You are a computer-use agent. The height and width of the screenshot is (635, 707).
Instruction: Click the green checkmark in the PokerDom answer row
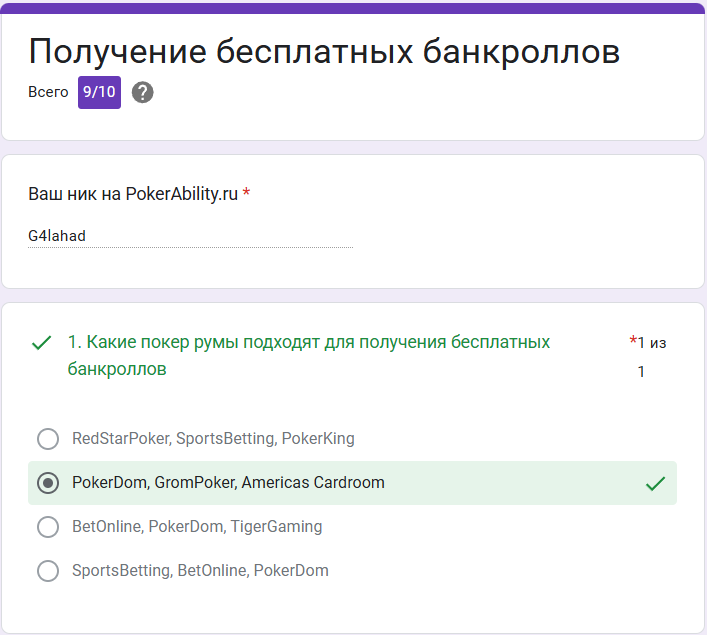pos(655,483)
